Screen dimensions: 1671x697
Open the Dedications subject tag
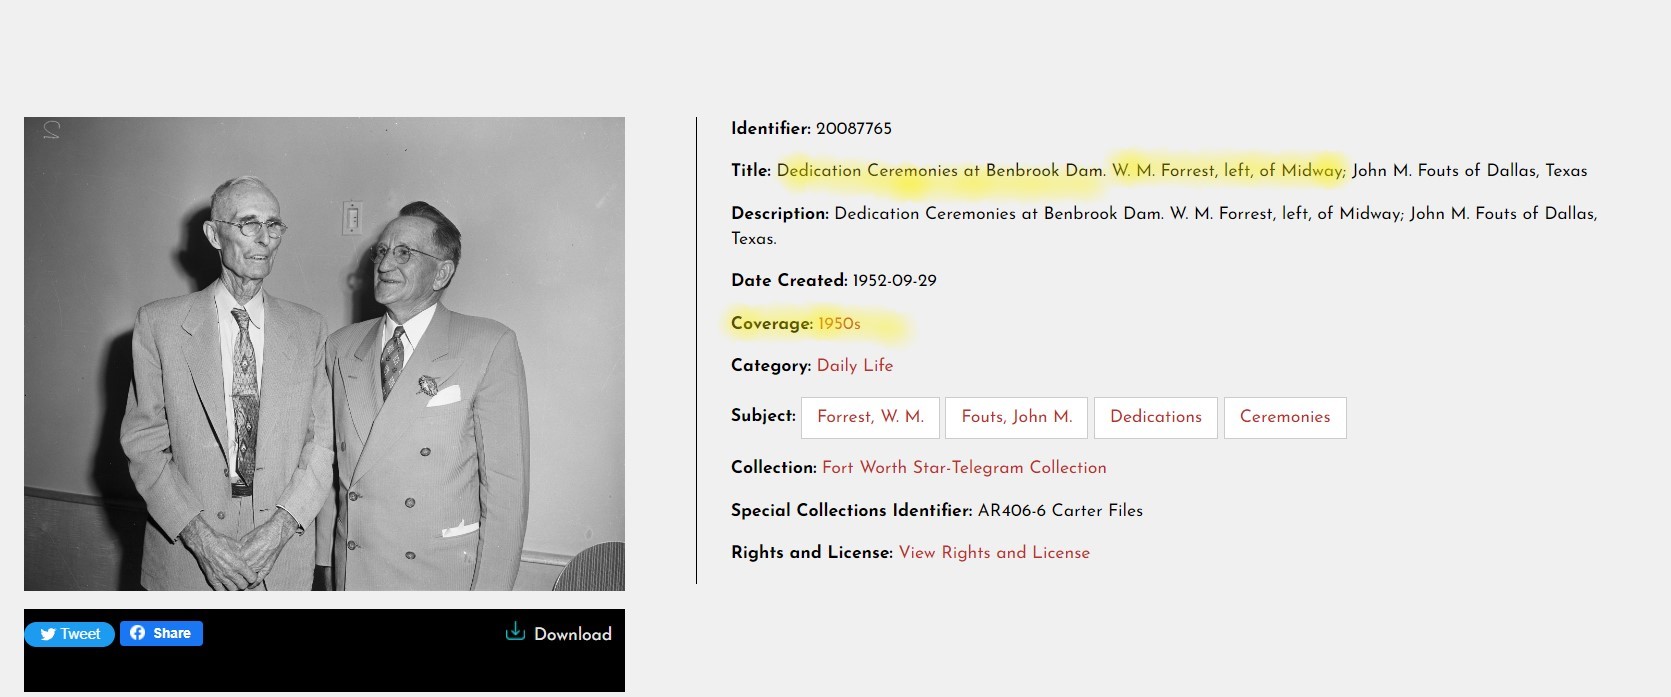[x=1156, y=417]
